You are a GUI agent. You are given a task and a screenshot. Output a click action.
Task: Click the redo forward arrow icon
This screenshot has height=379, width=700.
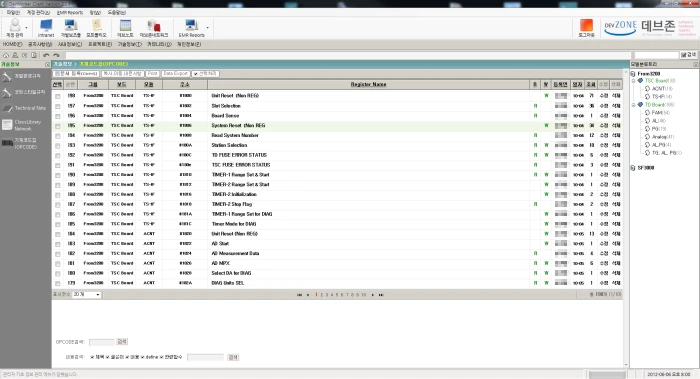[x=56, y=55]
